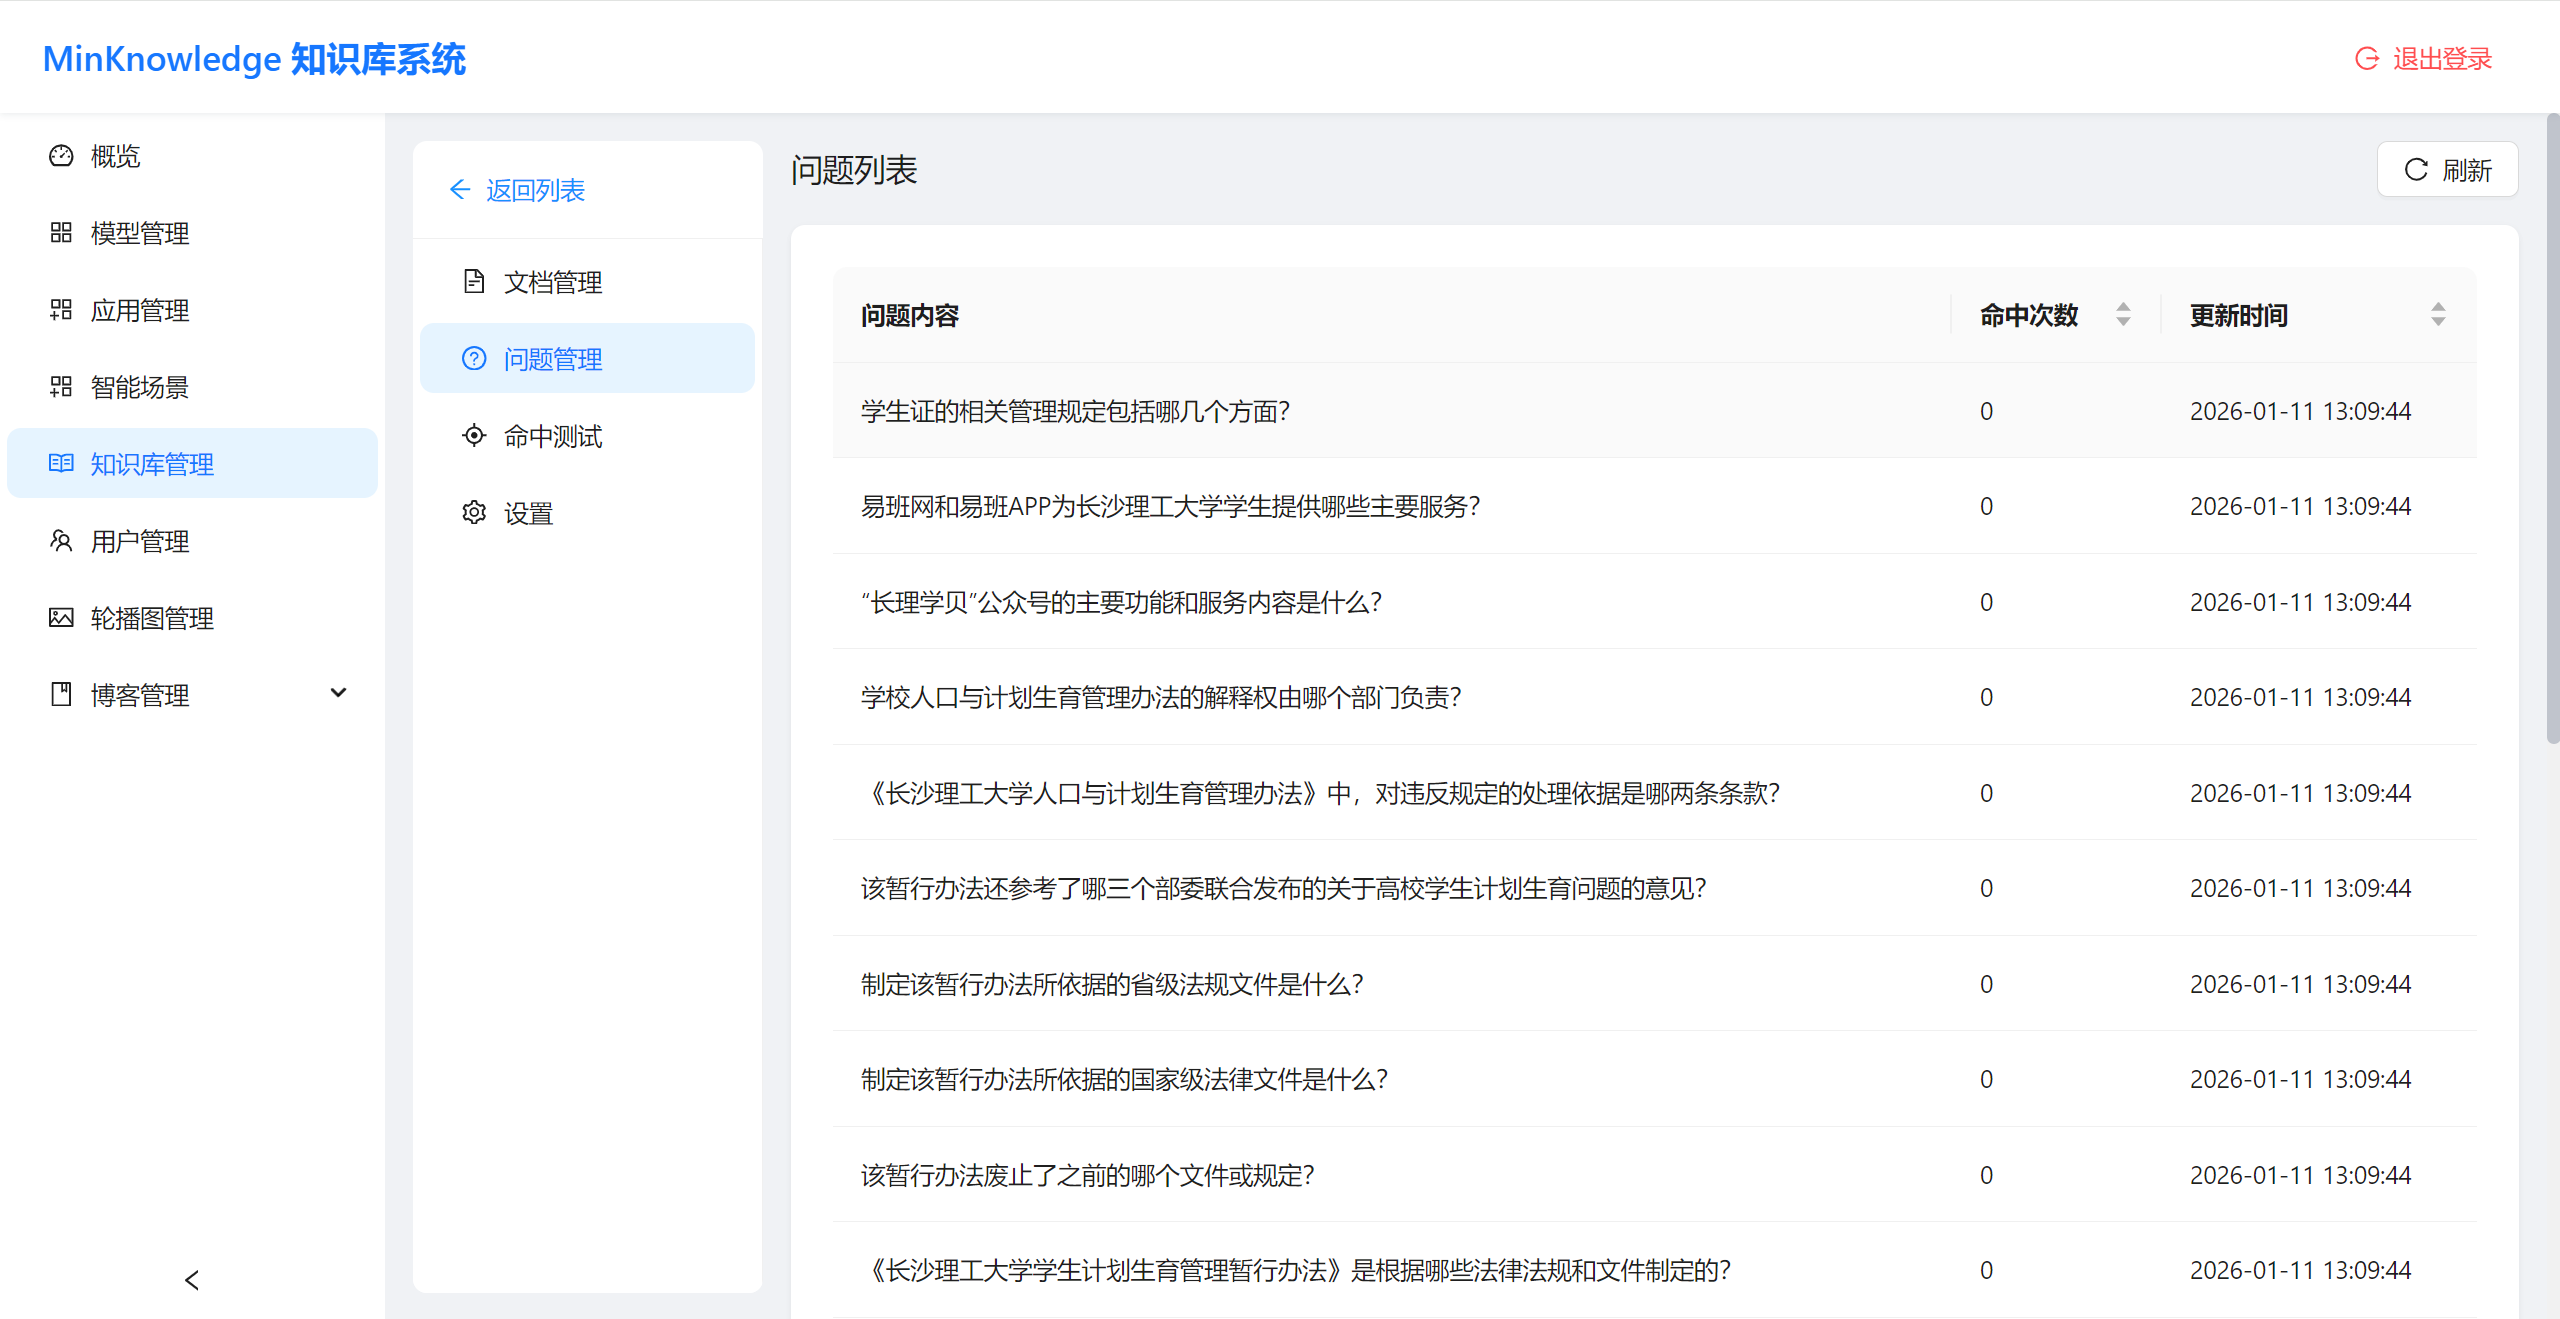Image resolution: width=2560 pixels, height=1319 pixels.
Task: Collapse the left sidebar with the arrow
Action: [191, 1279]
